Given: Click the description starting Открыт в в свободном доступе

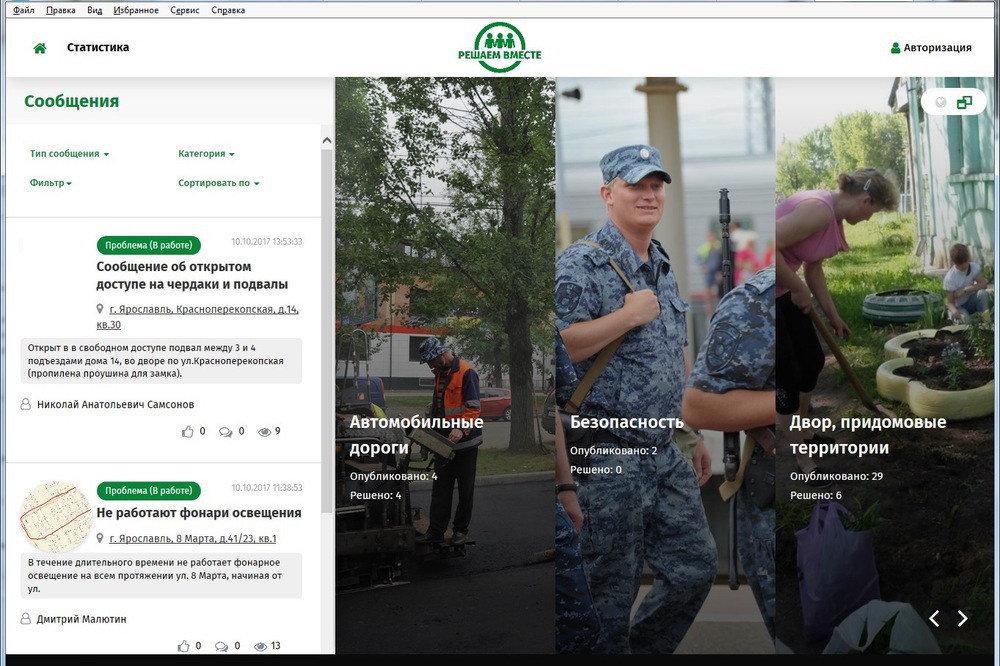Looking at the screenshot, I should click(x=161, y=360).
